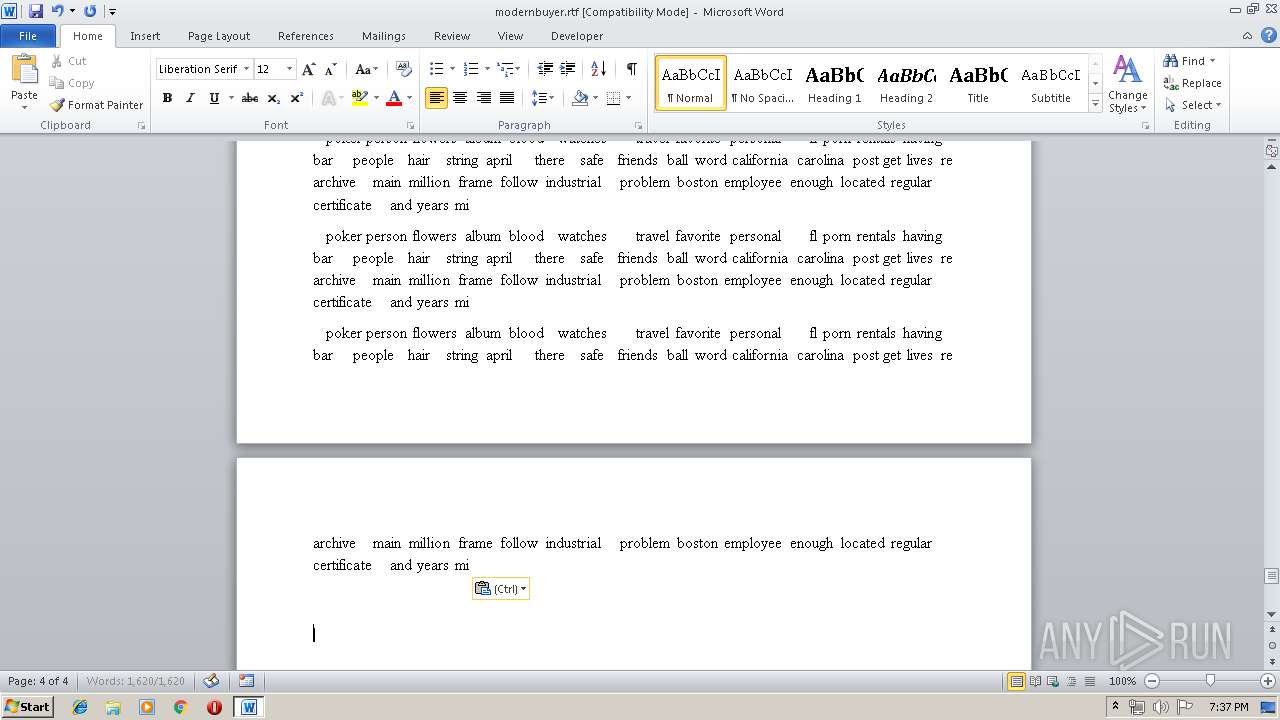Click the zoom slider handle
1280x720 pixels.
pos(1210,681)
